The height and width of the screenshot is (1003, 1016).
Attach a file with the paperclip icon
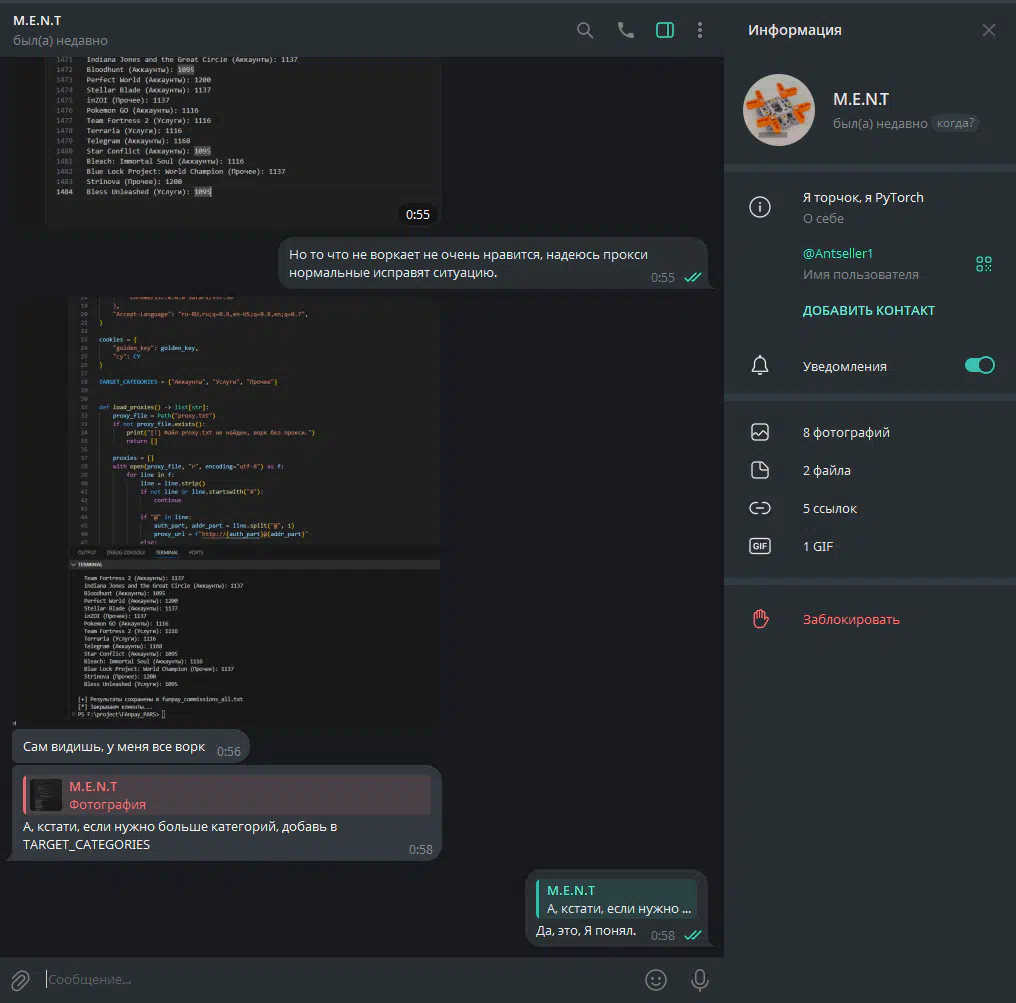pos(20,980)
